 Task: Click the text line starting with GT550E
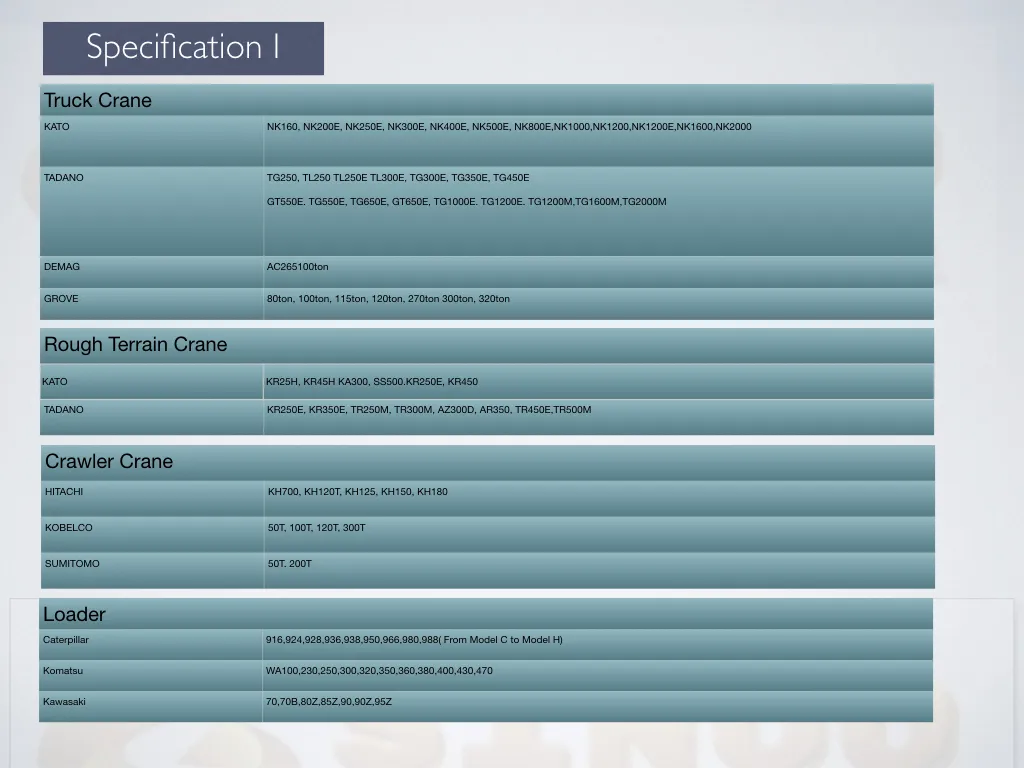[x=466, y=202]
